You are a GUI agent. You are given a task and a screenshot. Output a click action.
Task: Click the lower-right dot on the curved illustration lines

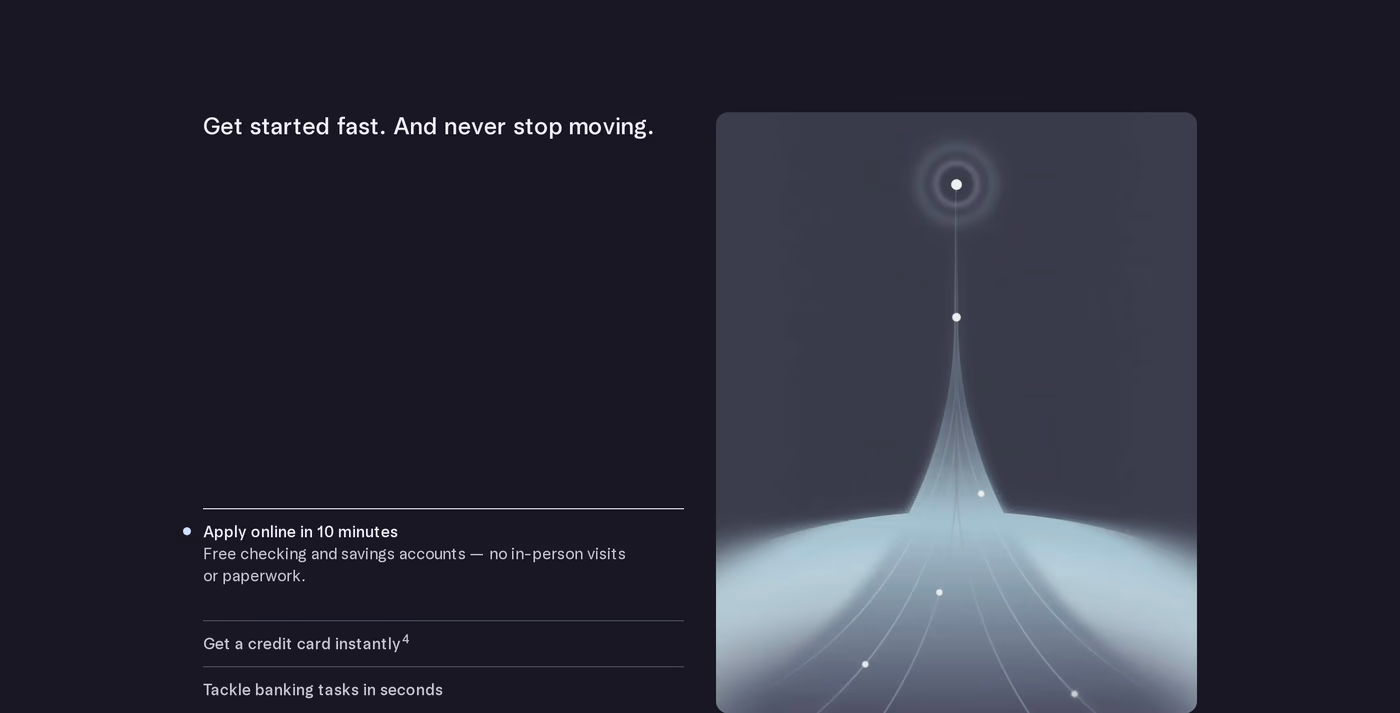[x=1075, y=693]
